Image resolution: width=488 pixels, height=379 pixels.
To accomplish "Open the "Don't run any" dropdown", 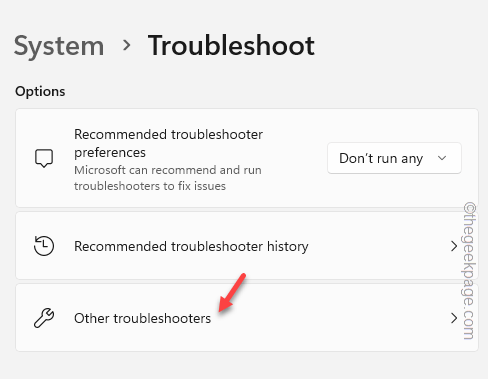I will 394,158.
